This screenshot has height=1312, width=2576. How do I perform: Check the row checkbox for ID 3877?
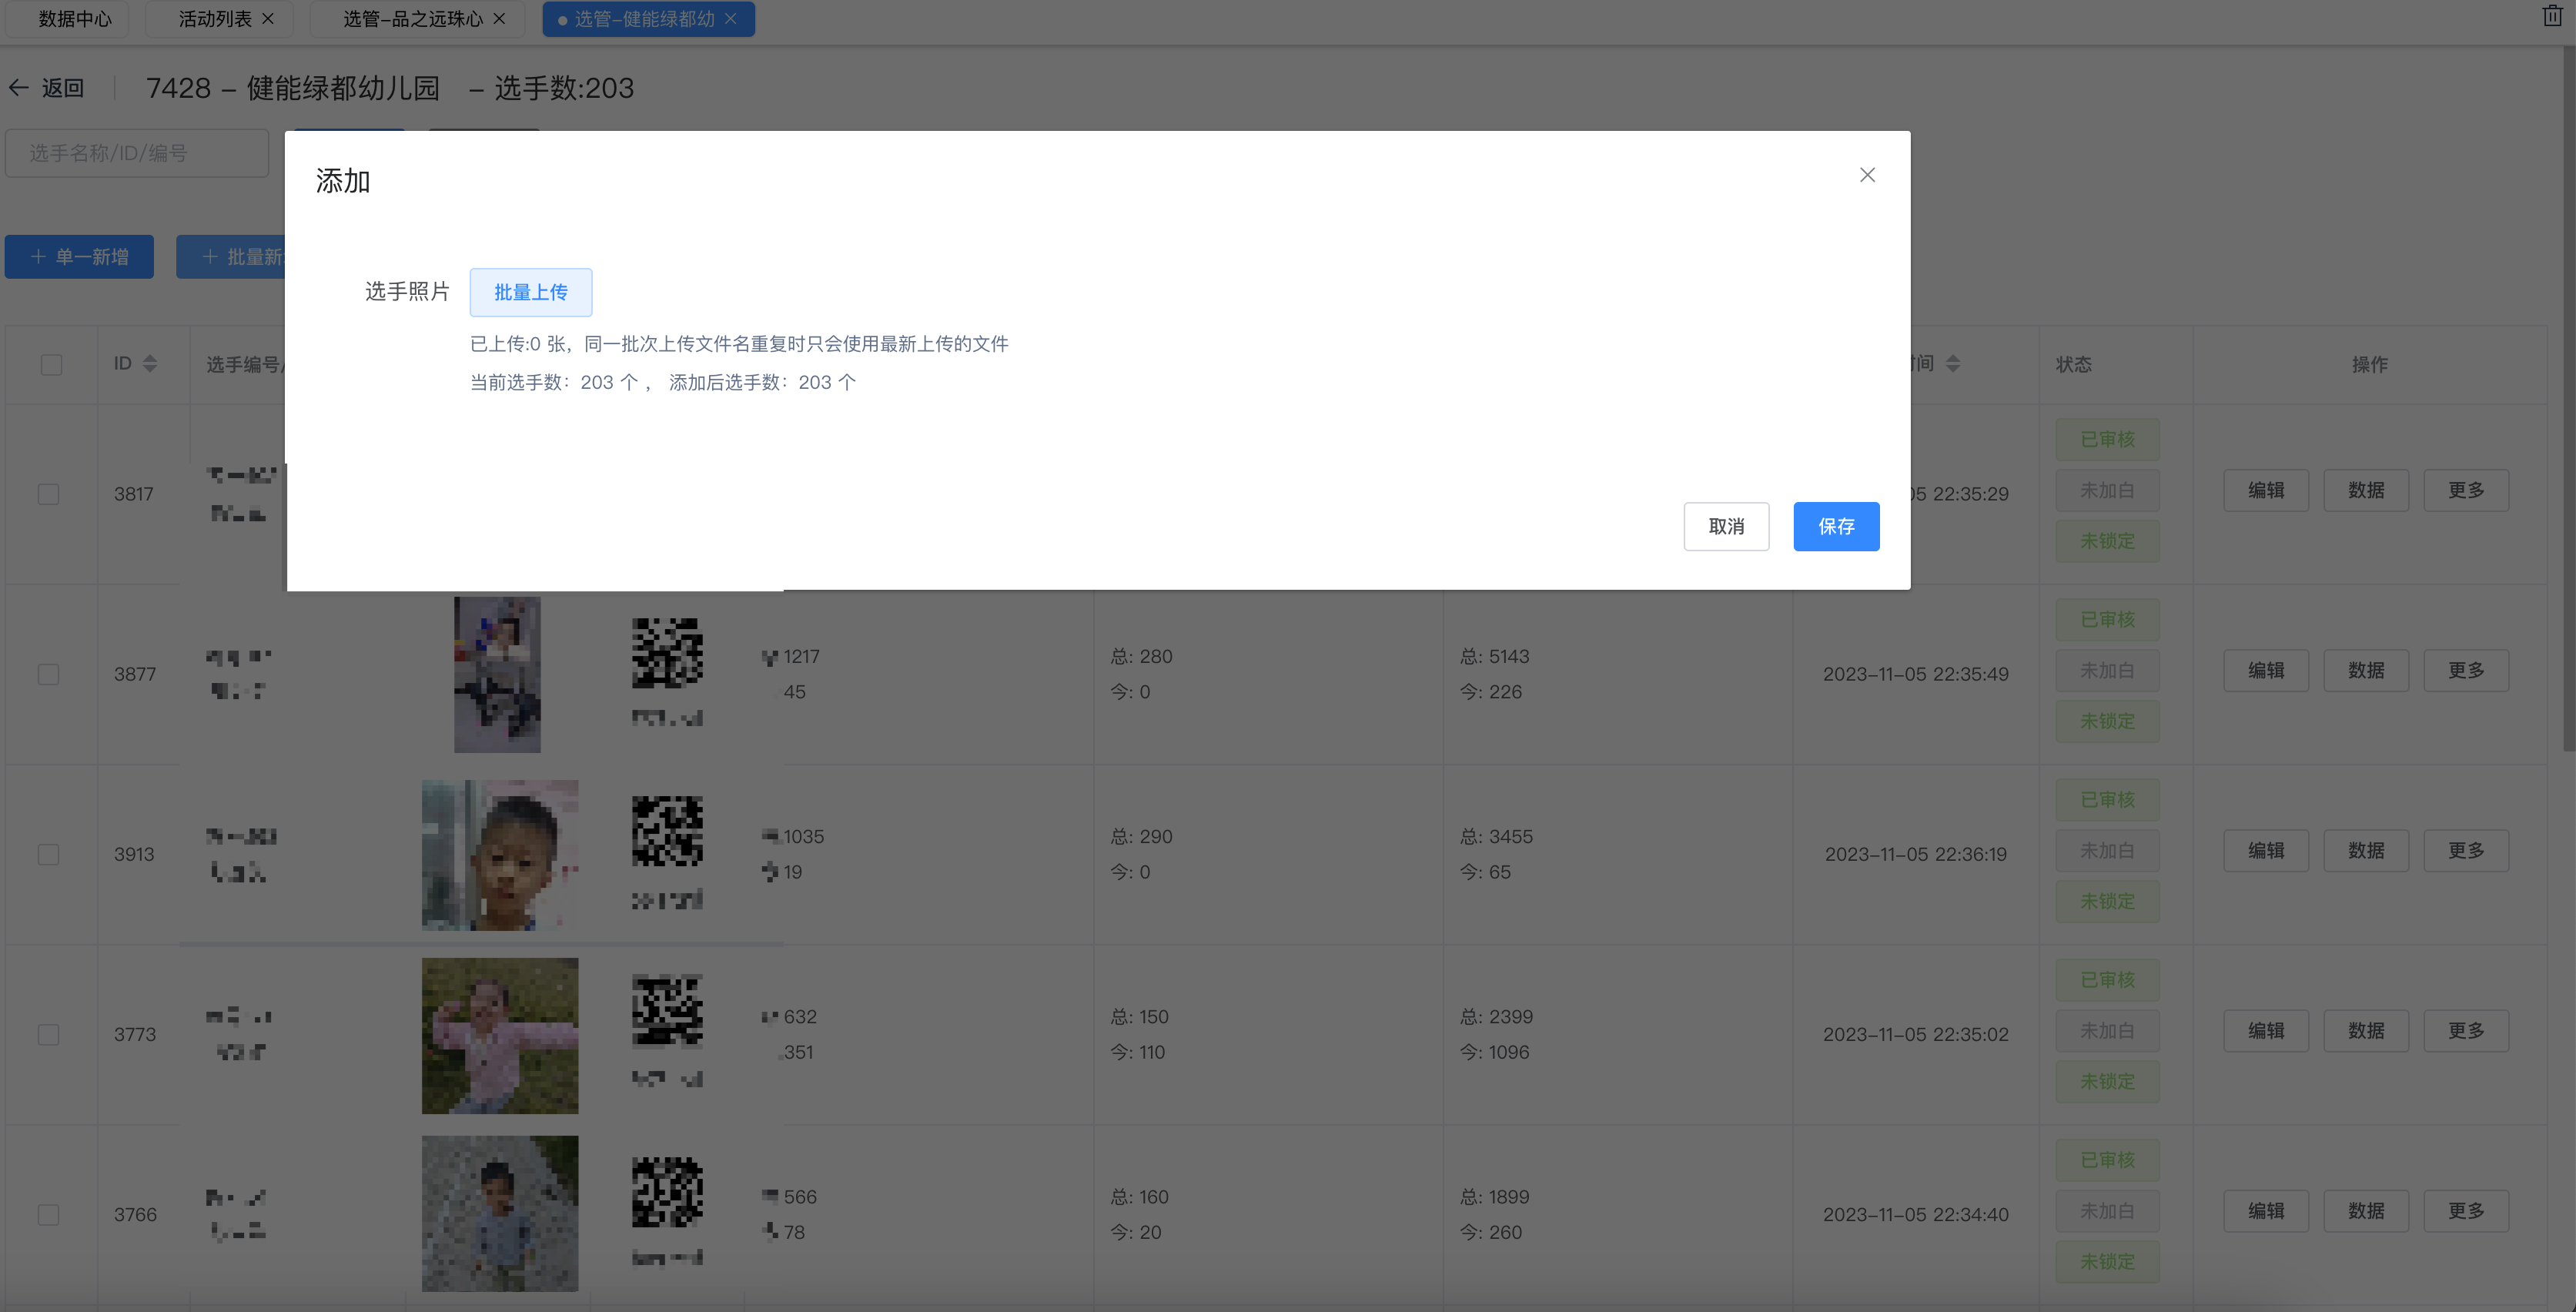(x=48, y=674)
